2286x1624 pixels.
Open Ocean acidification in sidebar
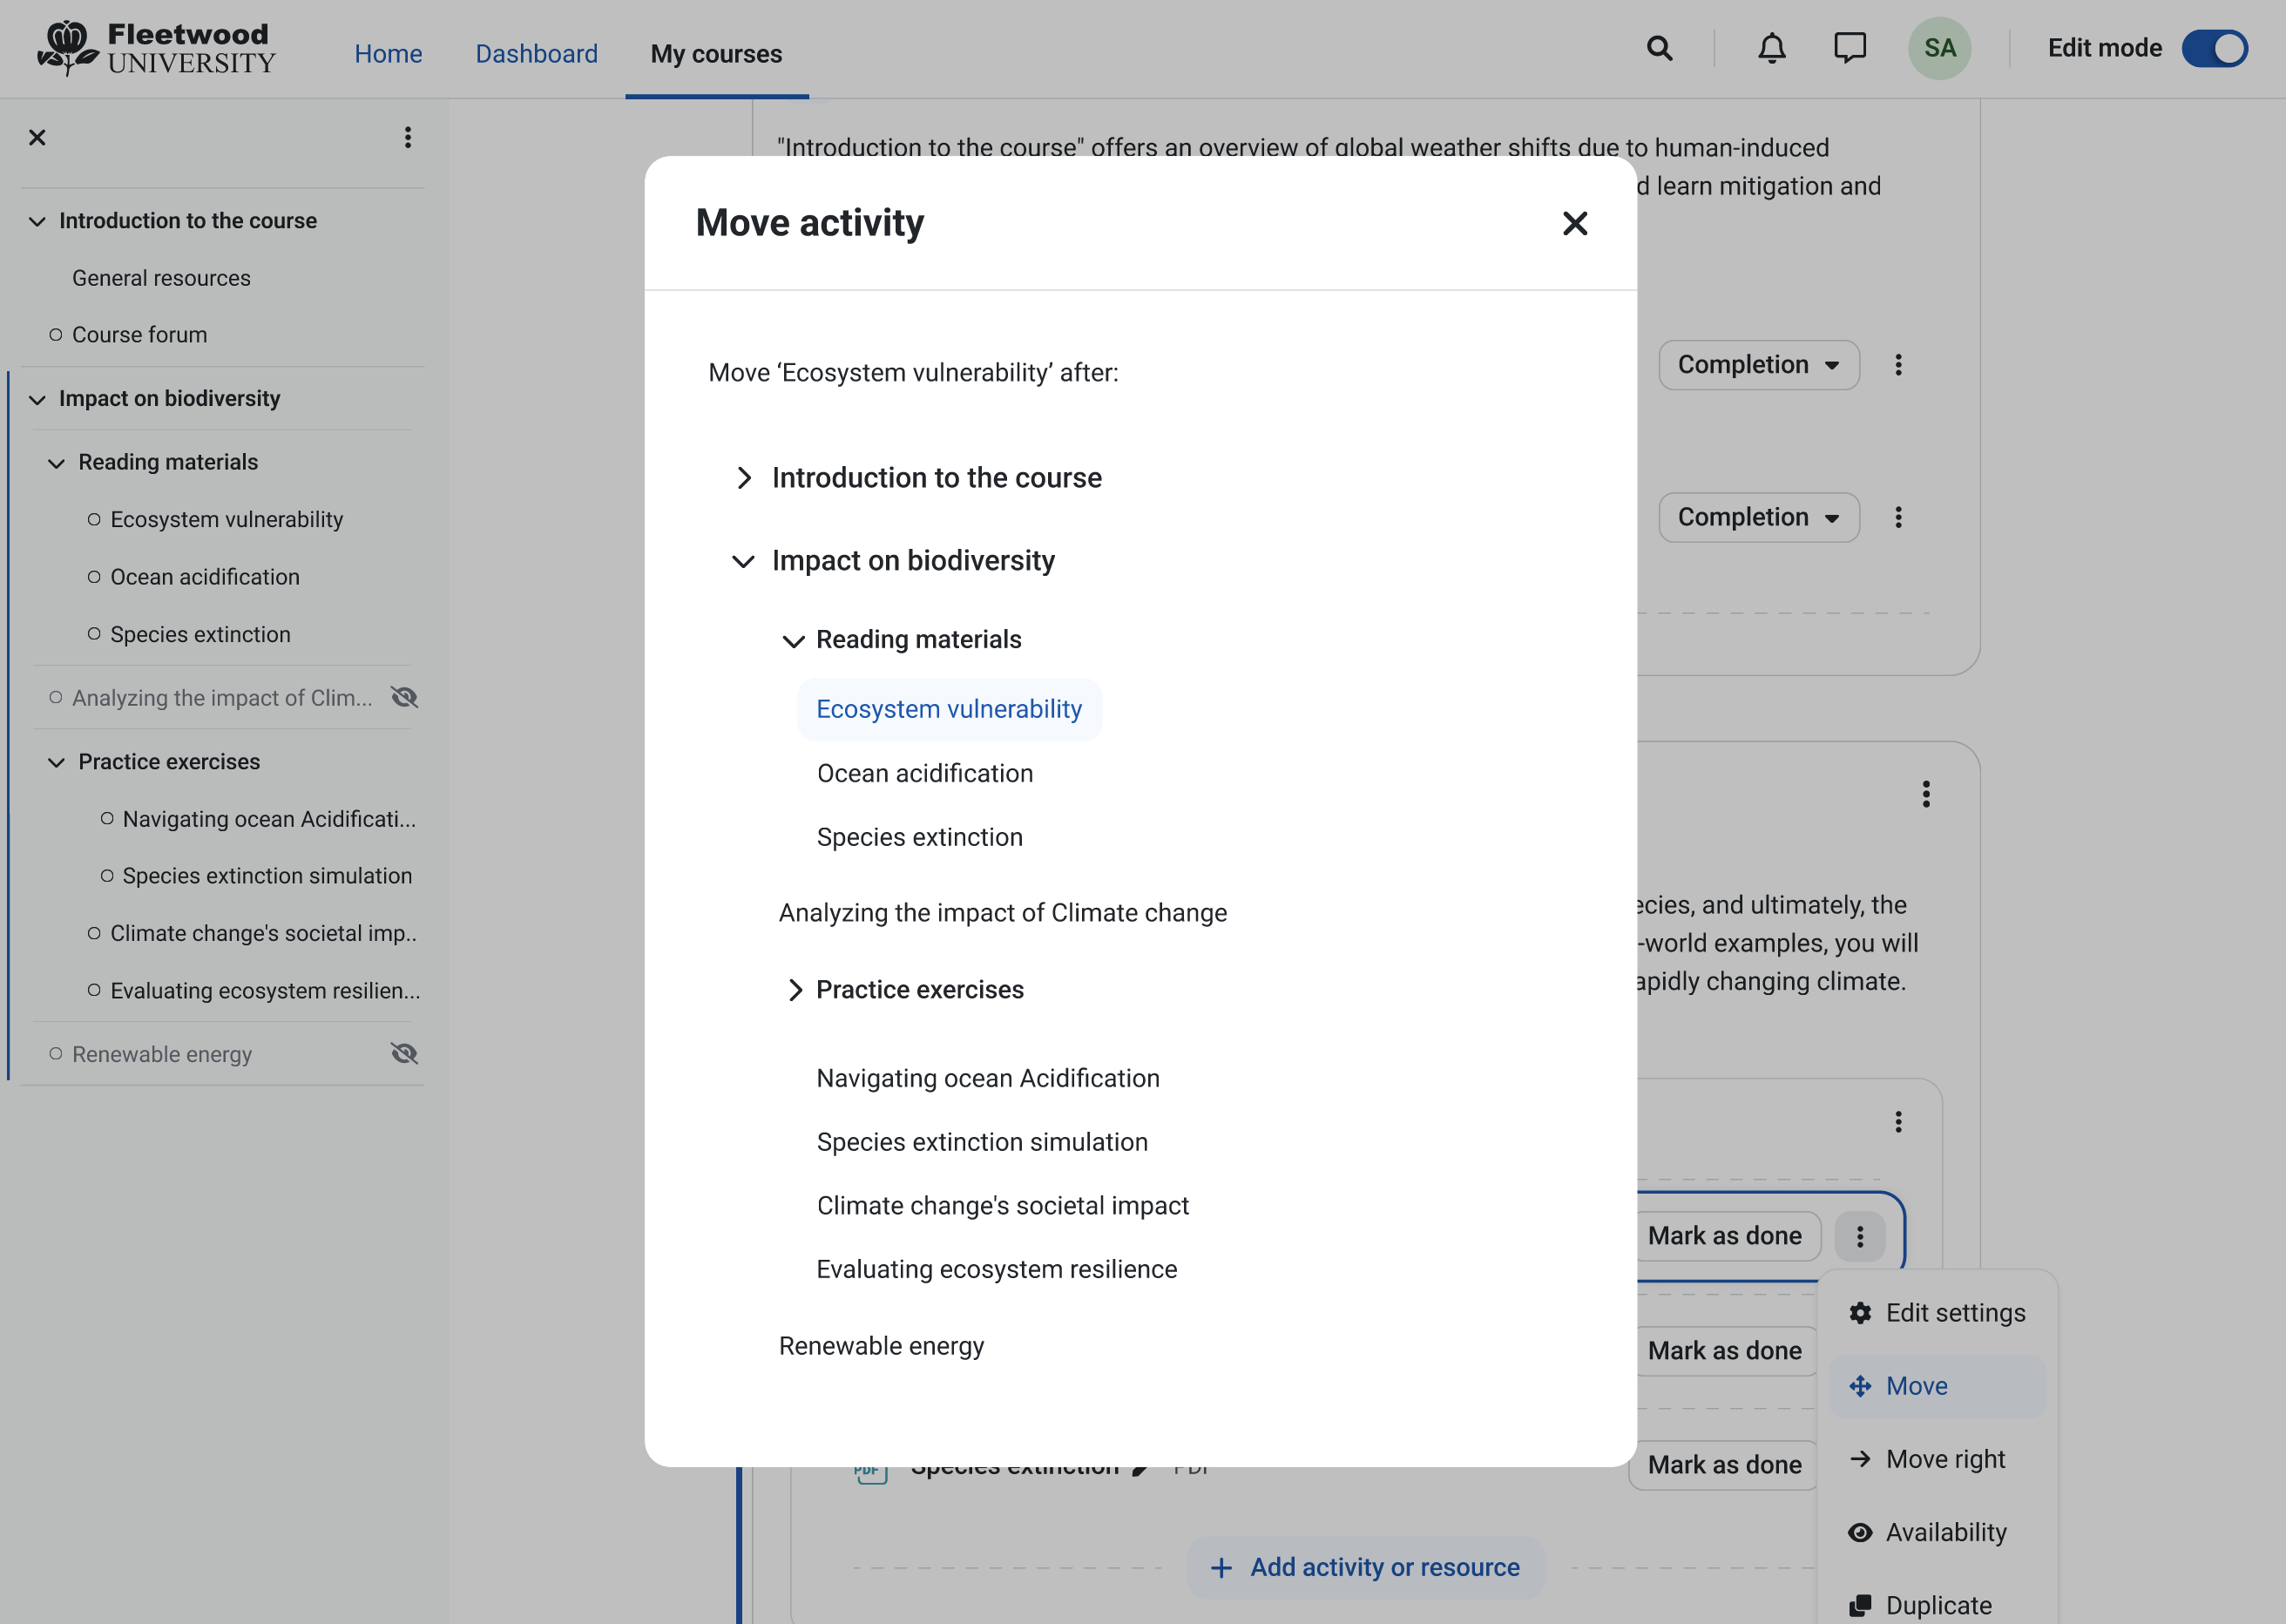(204, 577)
